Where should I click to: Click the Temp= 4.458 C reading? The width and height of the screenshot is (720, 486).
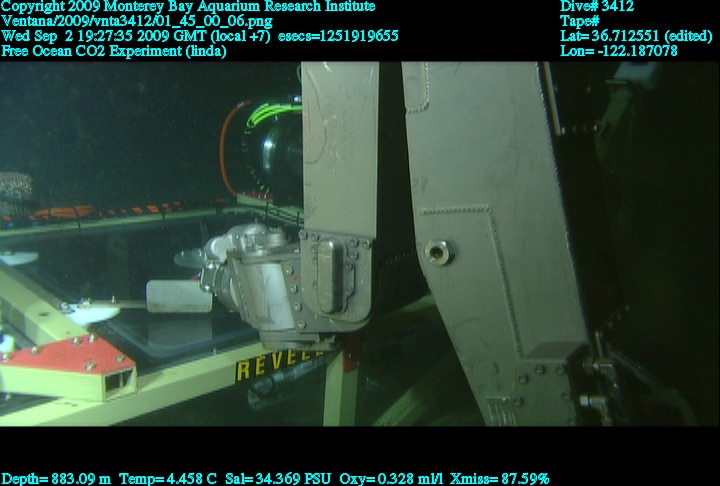click(x=168, y=479)
